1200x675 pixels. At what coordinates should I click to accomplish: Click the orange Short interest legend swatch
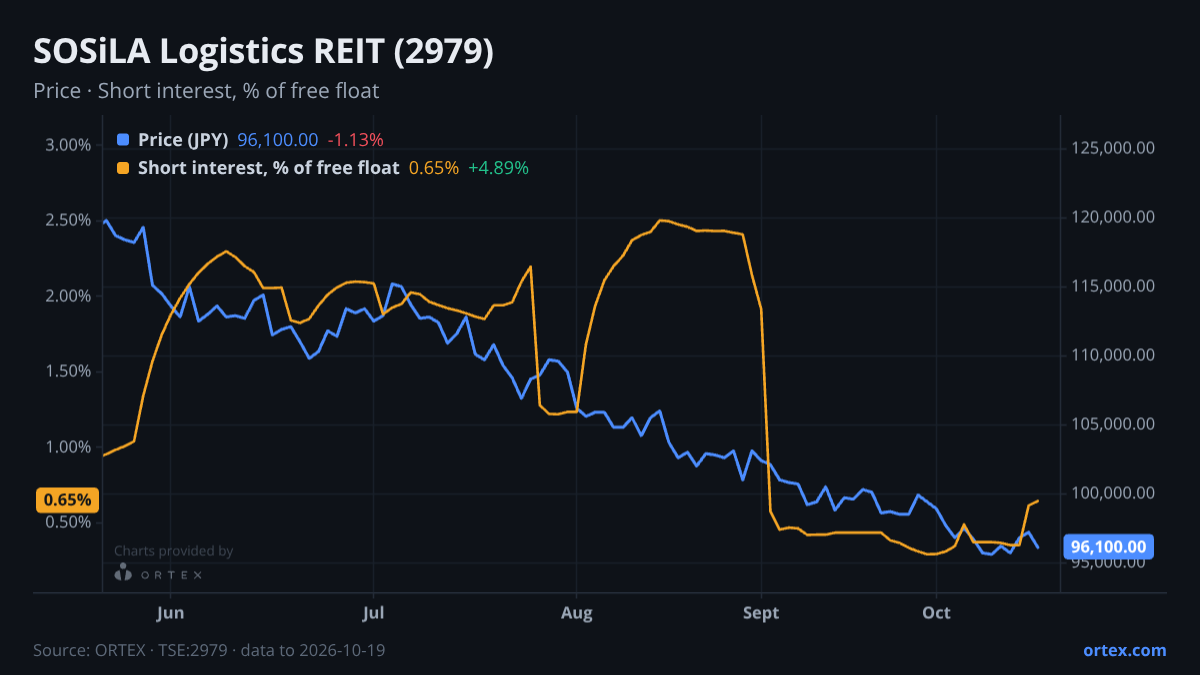click(x=123, y=168)
